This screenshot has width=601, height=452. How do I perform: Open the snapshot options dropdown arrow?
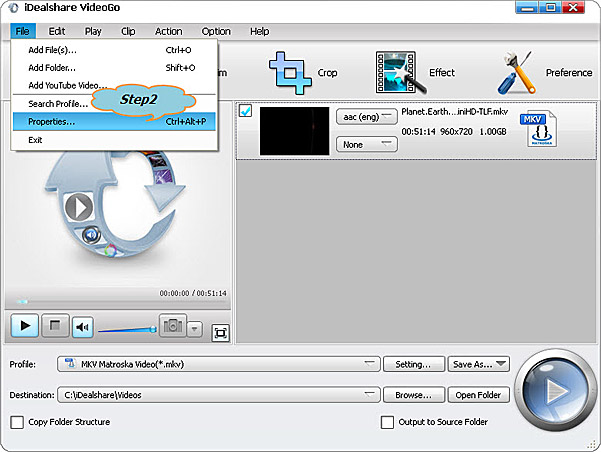[x=195, y=329]
